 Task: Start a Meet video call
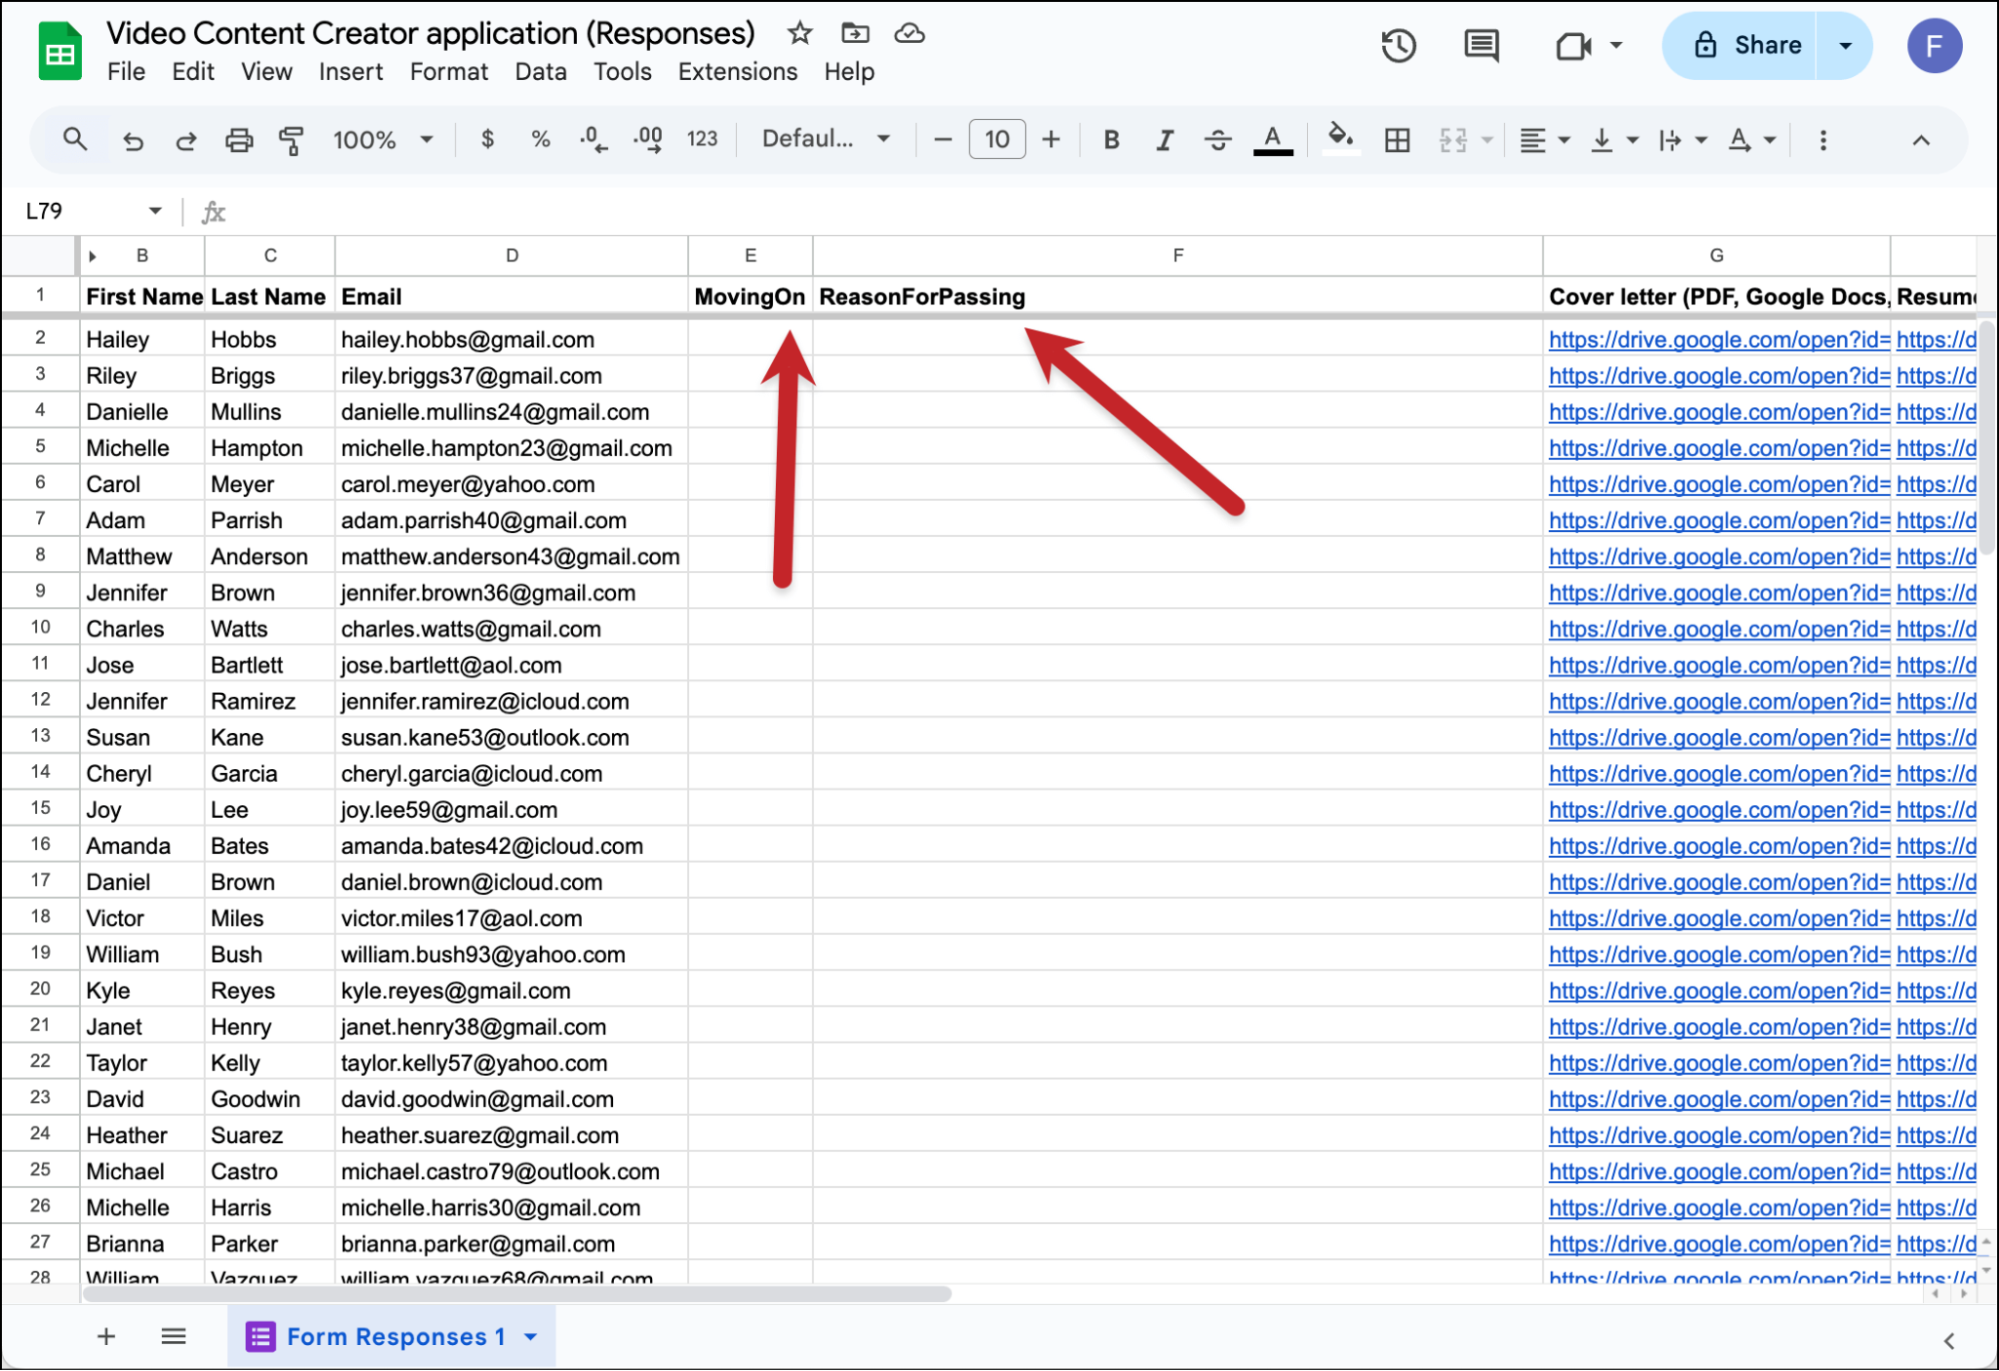click(x=1573, y=46)
